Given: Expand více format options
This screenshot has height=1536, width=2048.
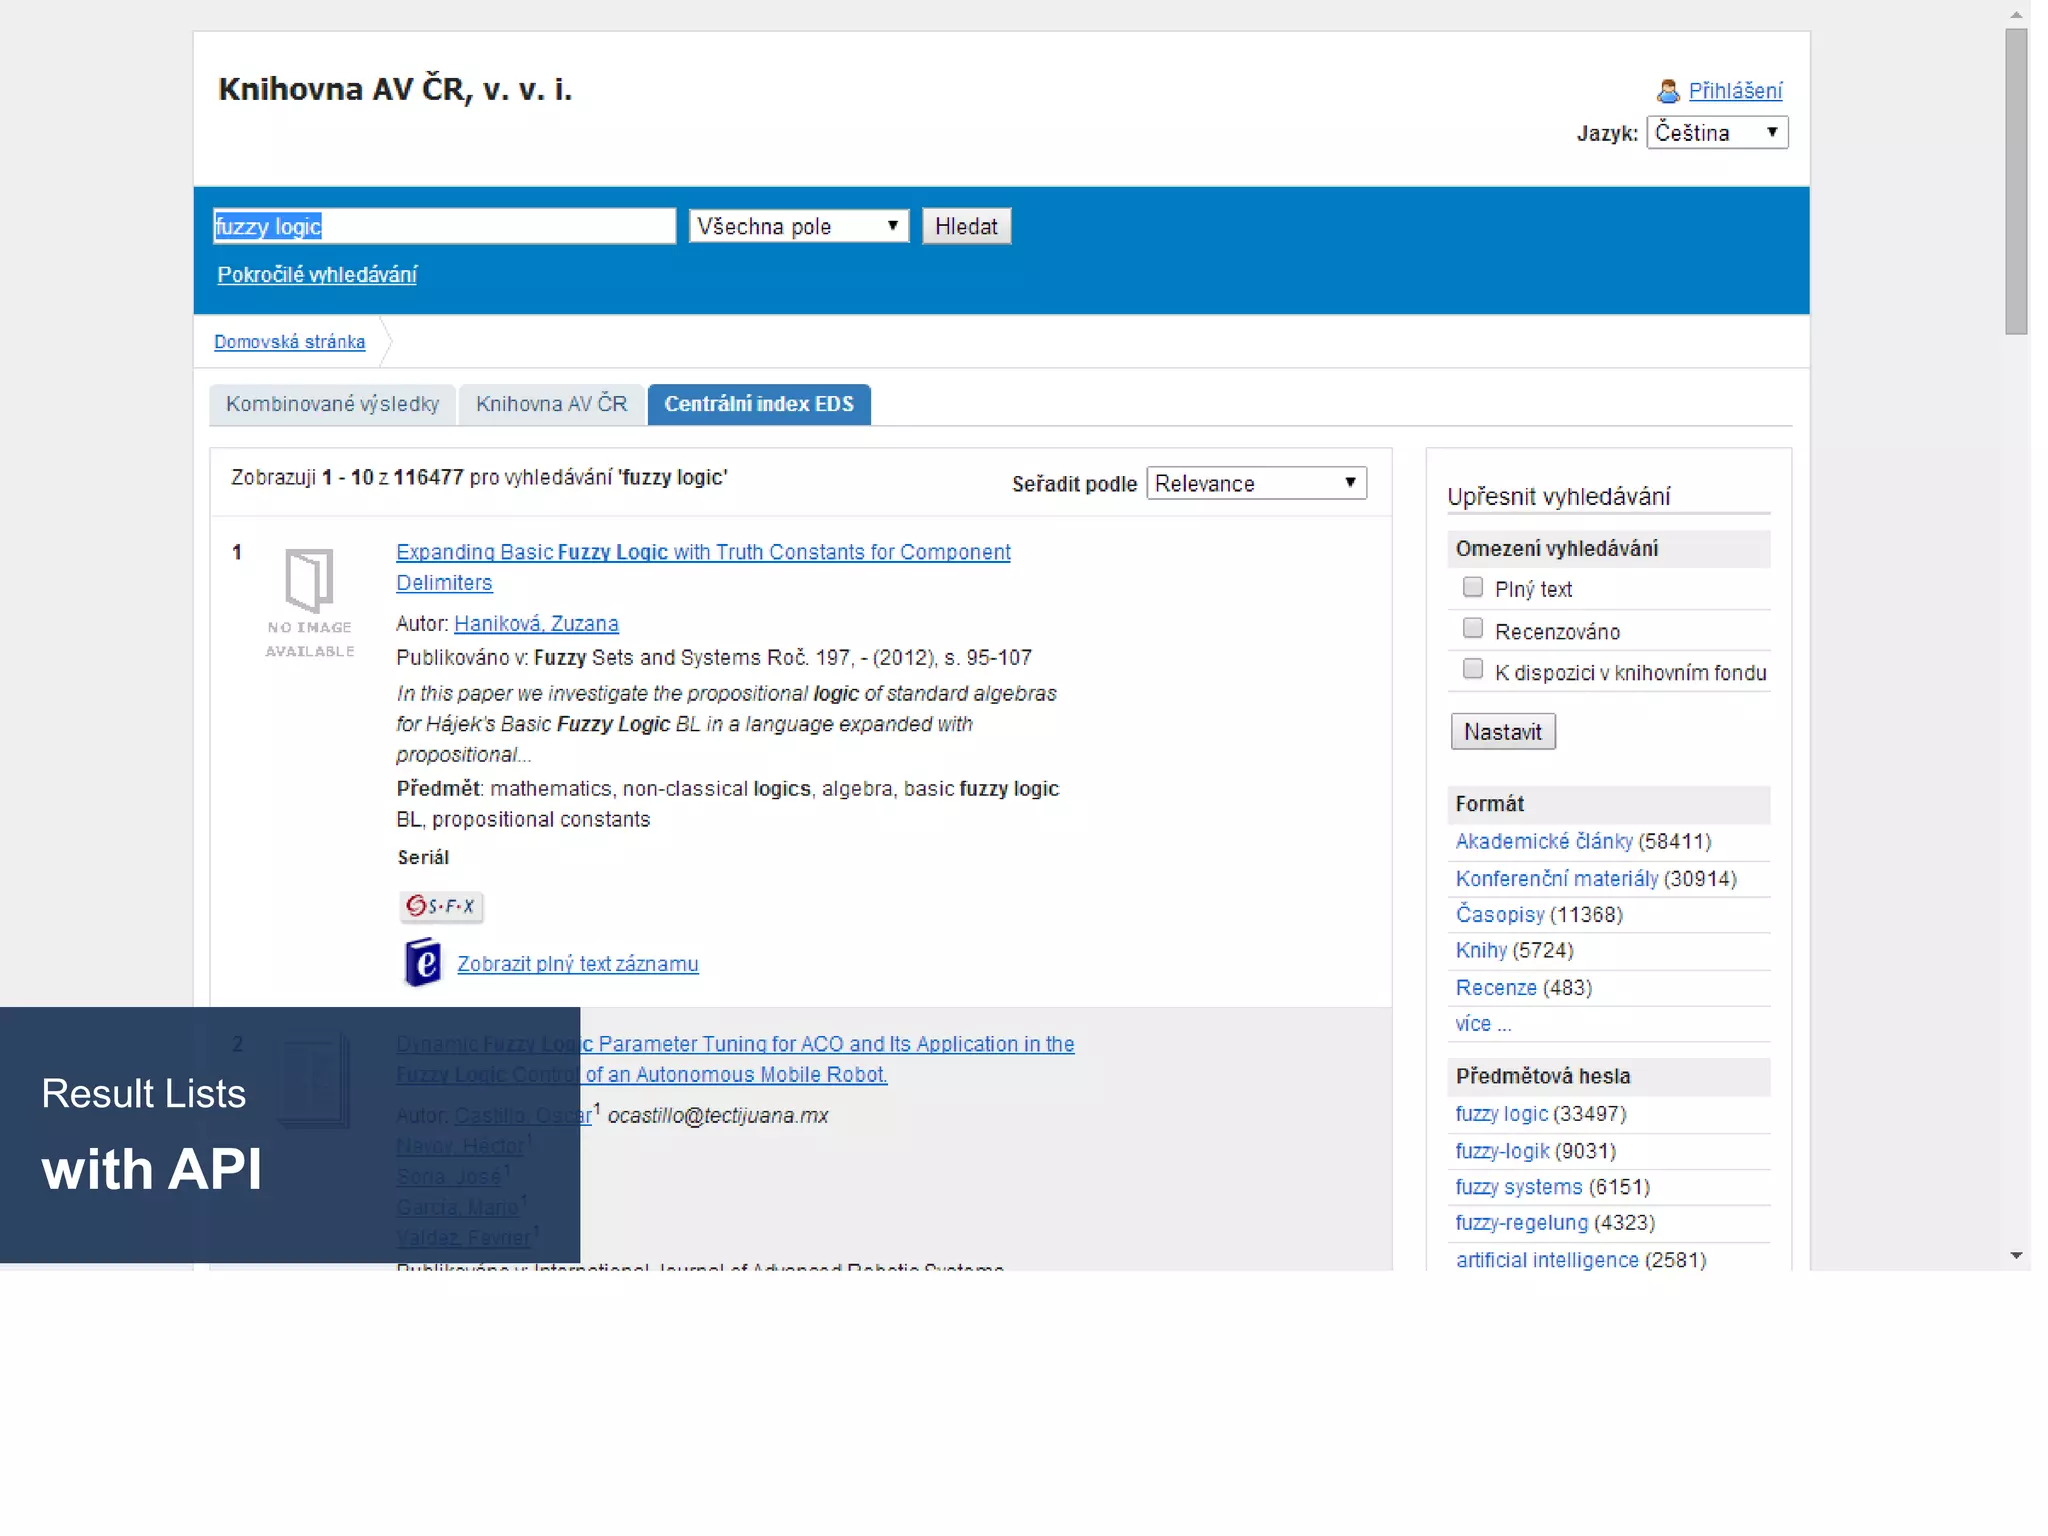Looking at the screenshot, I should (1483, 1024).
